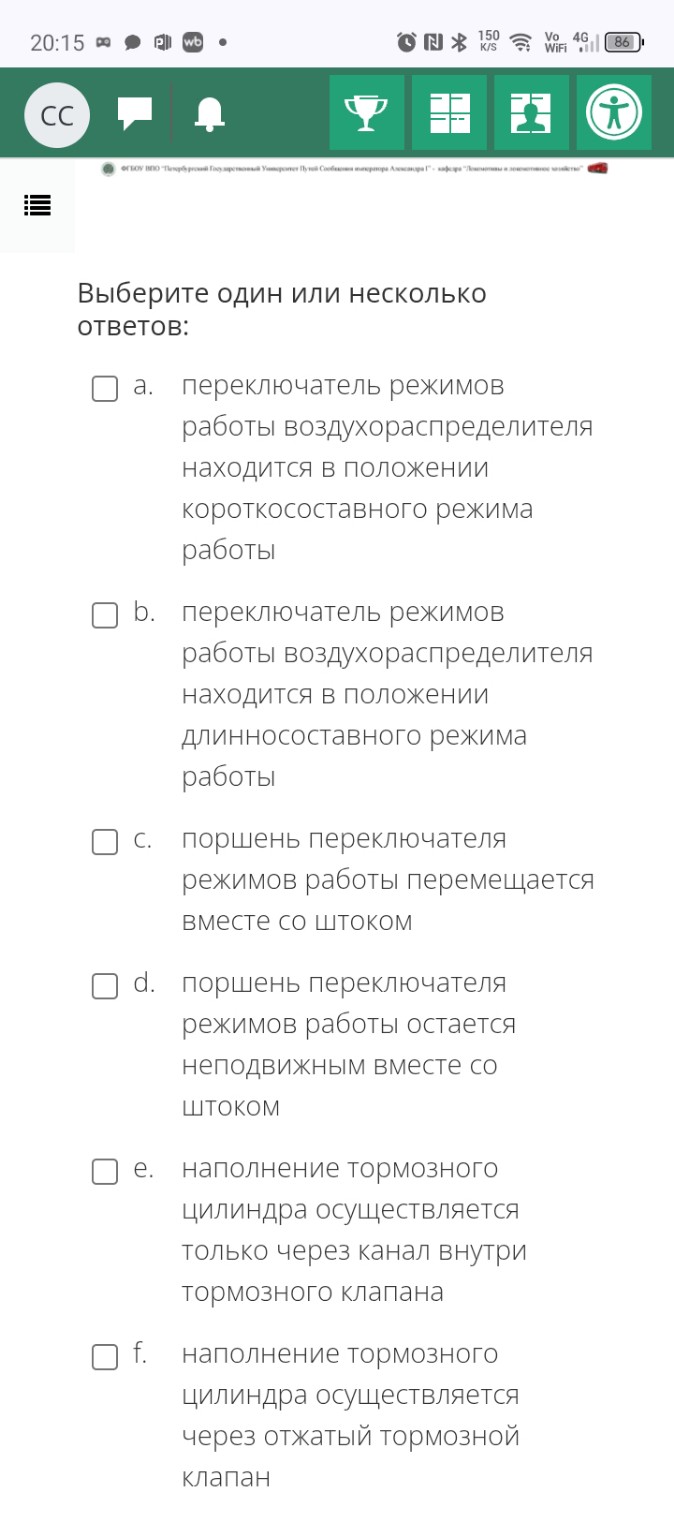The height and width of the screenshot is (1536, 674).
Task: Open the accessibility settings icon
Action: 613,112
